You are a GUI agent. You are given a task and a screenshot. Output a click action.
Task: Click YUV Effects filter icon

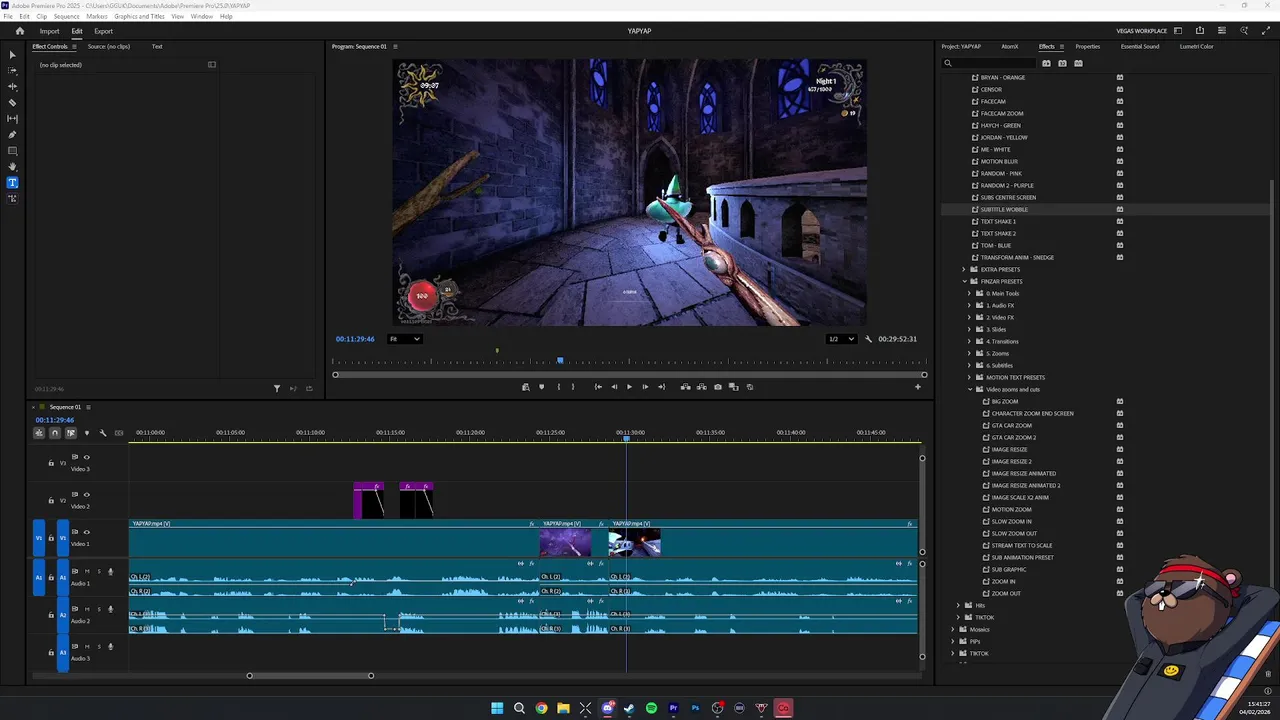pos(1078,63)
